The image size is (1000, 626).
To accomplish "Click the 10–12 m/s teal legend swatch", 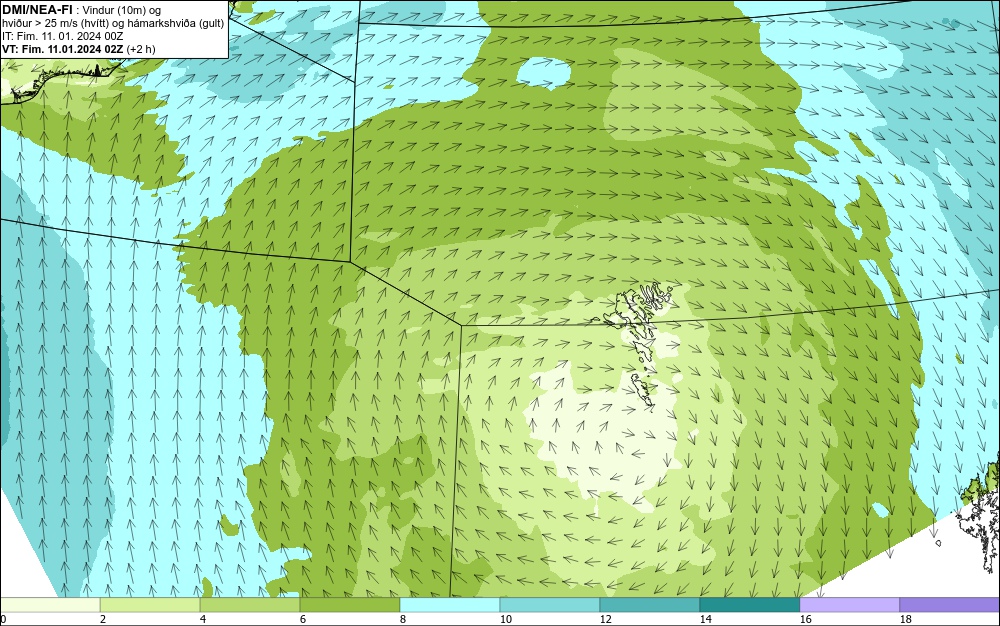I will click(x=550, y=605).
